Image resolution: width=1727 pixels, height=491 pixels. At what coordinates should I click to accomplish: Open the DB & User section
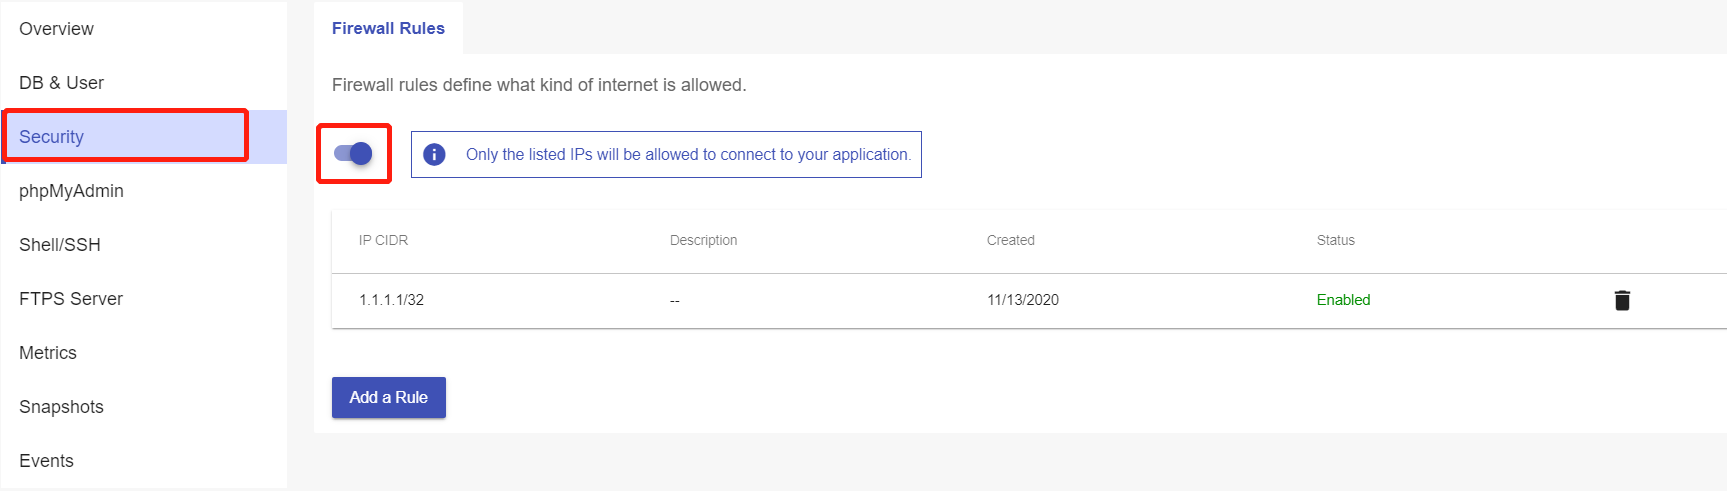click(61, 83)
